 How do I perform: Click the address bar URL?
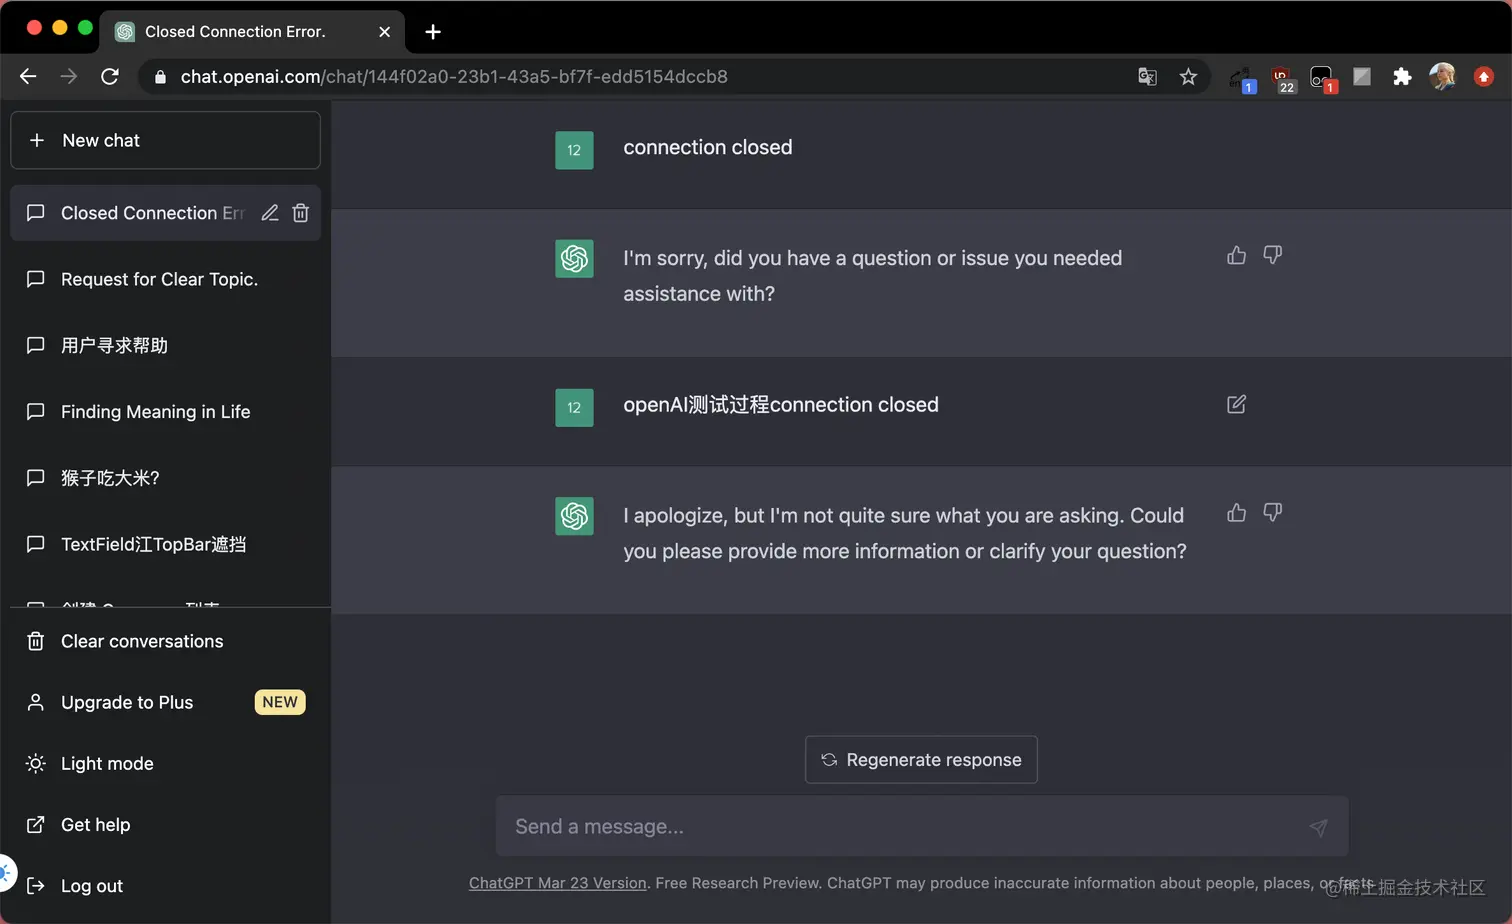click(x=454, y=77)
